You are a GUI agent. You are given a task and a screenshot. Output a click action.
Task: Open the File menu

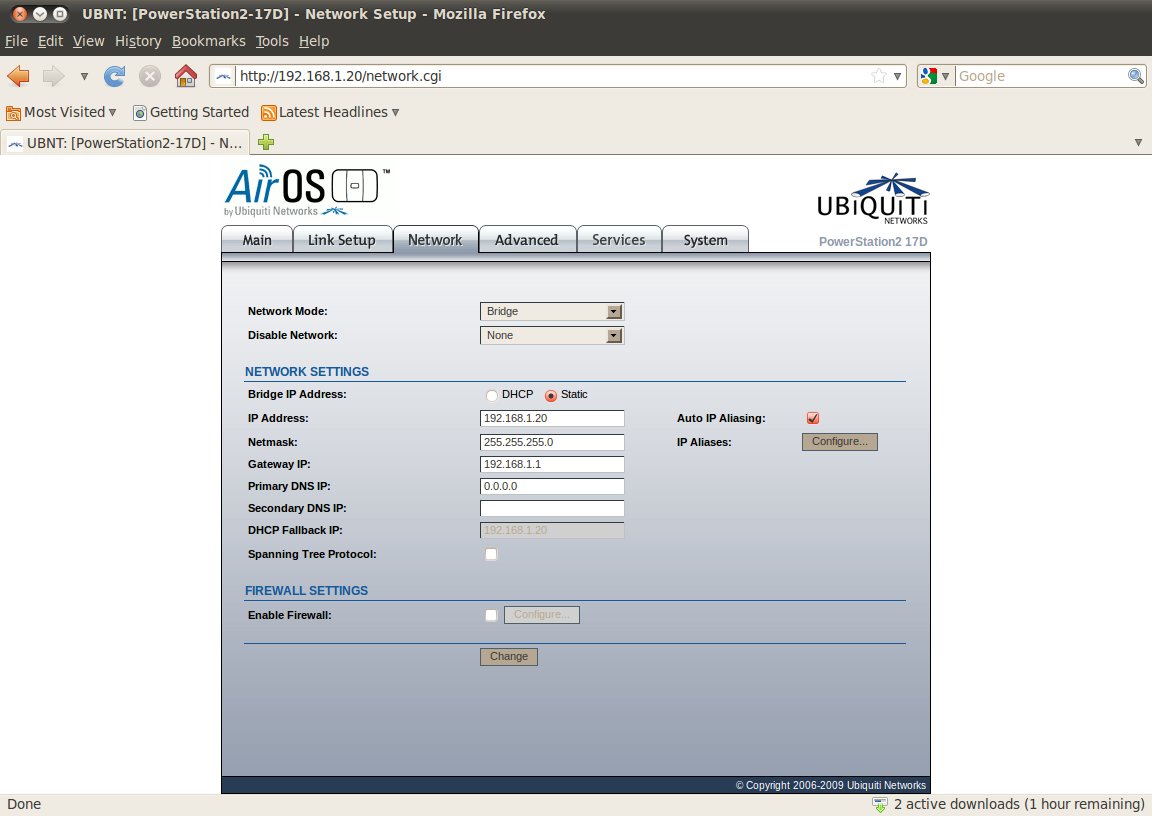pos(16,41)
